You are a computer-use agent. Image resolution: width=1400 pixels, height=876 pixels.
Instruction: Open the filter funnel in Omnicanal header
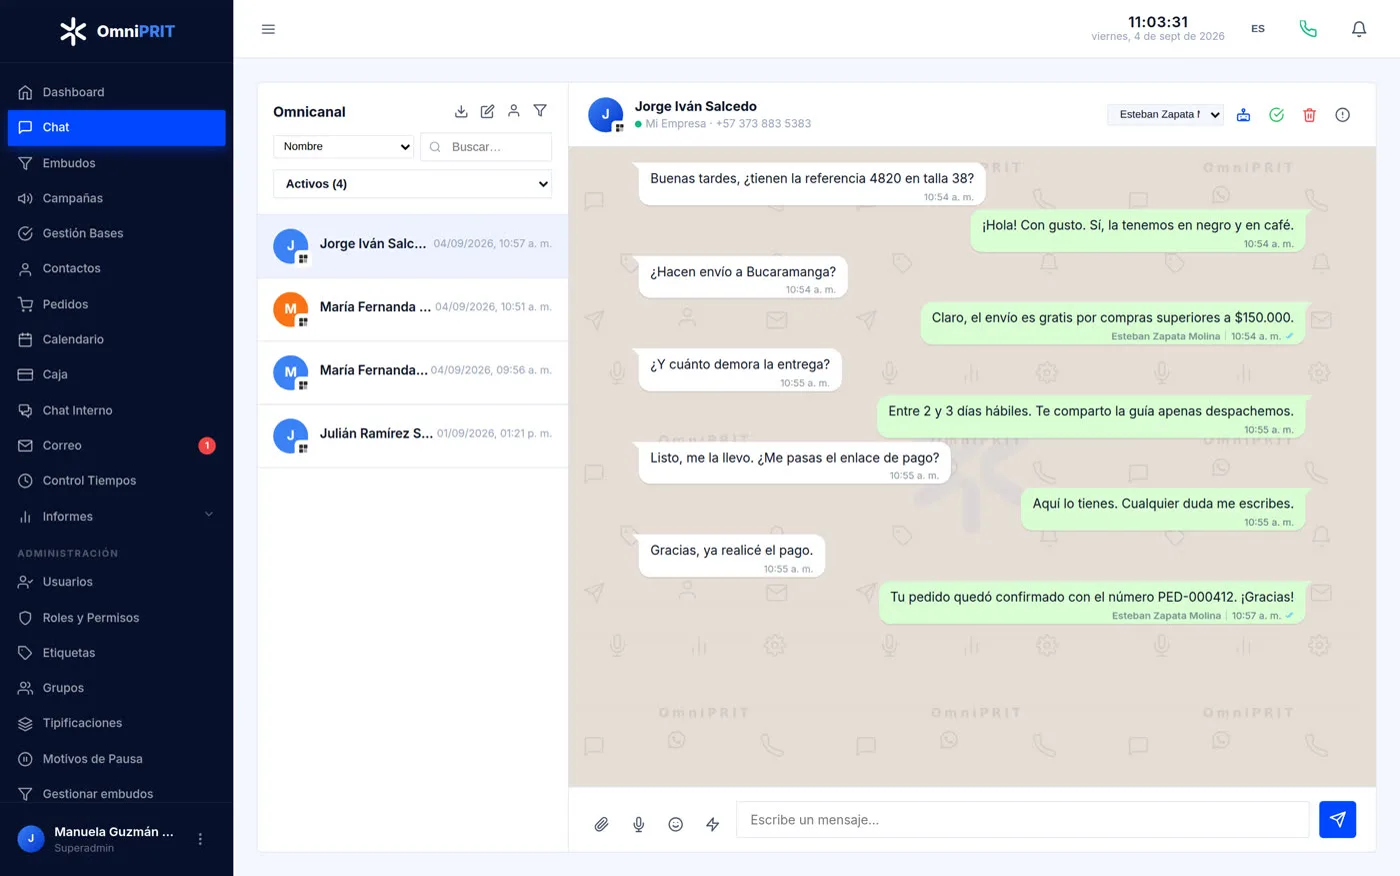[540, 111]
